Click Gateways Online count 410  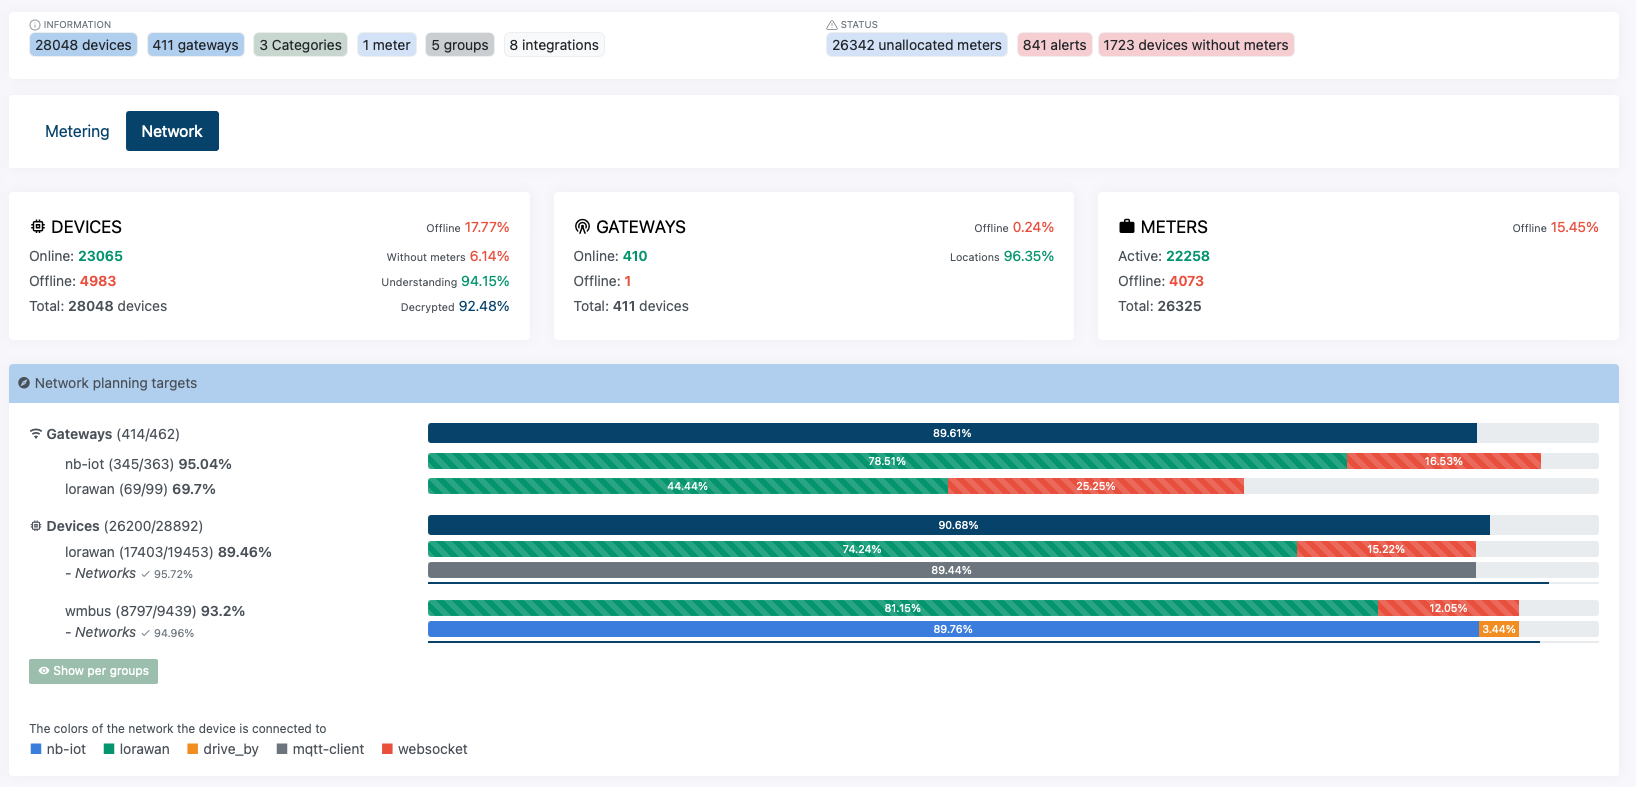pyautogui.click(x=635, y=256)
